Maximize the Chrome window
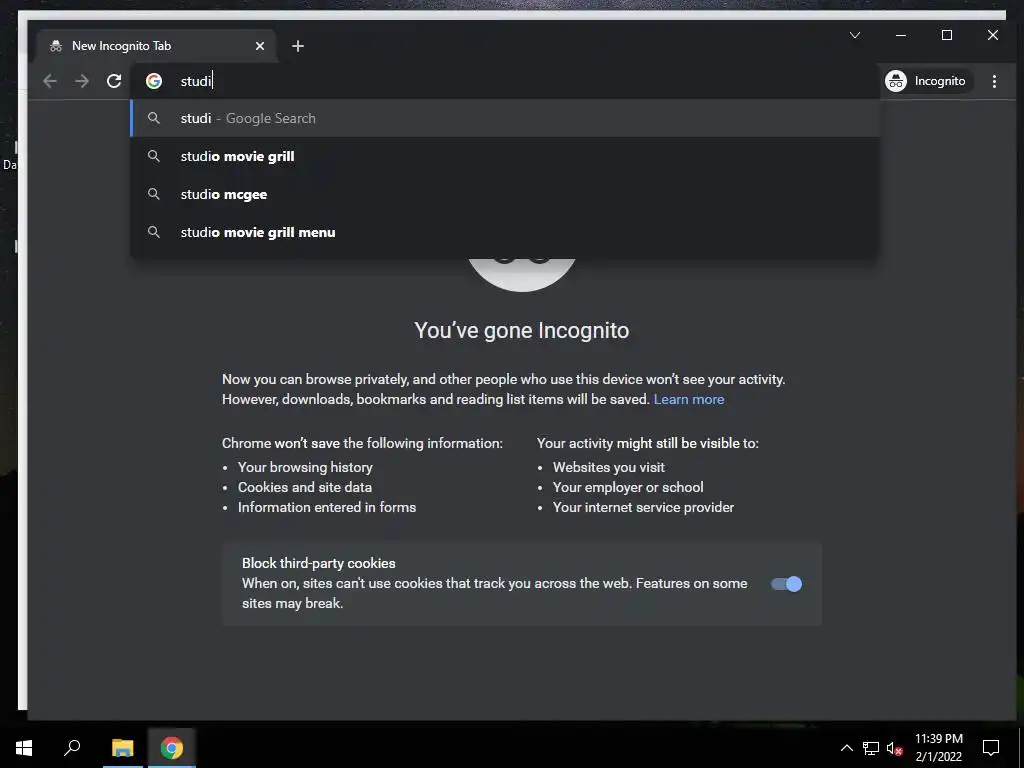 (x=947, y=35)
